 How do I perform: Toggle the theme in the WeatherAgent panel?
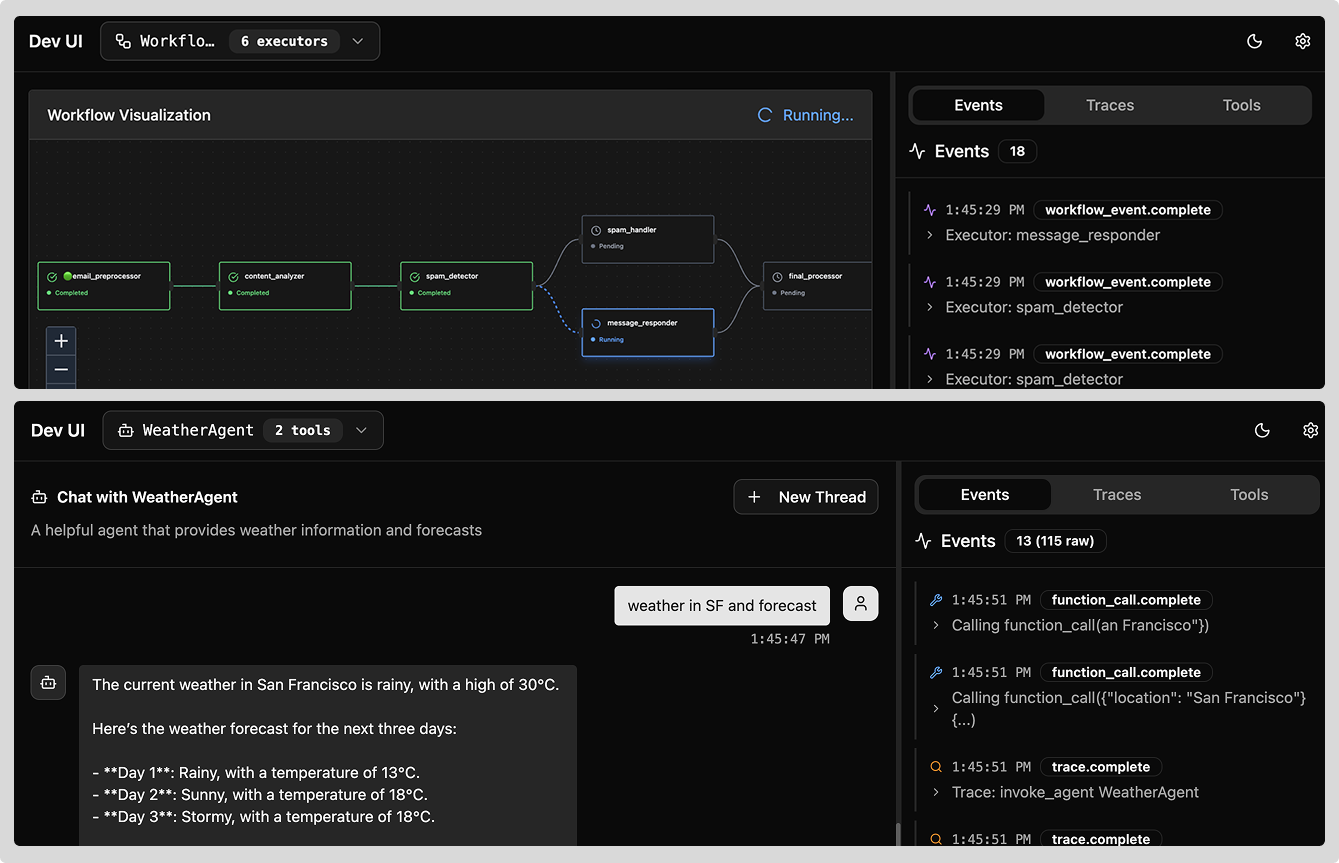tap(1262, 430)
